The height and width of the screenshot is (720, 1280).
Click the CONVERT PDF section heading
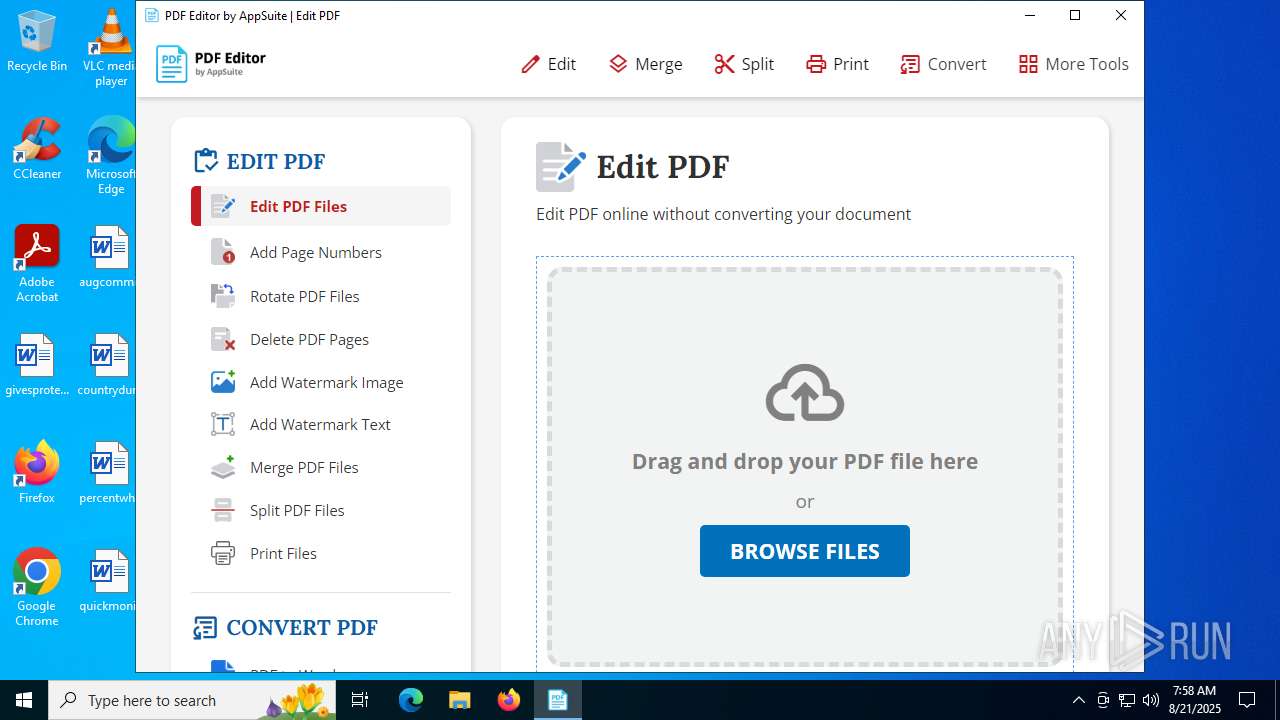tap(285, 627)
